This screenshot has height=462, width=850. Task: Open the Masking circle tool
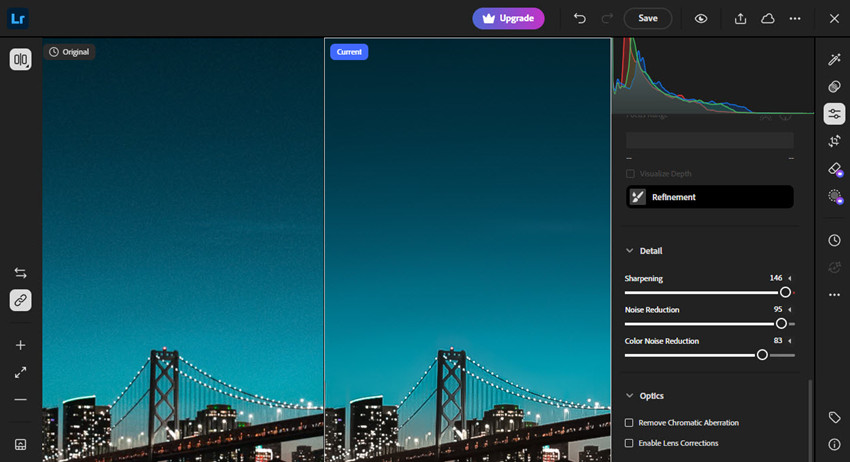[x=835, y=196]
